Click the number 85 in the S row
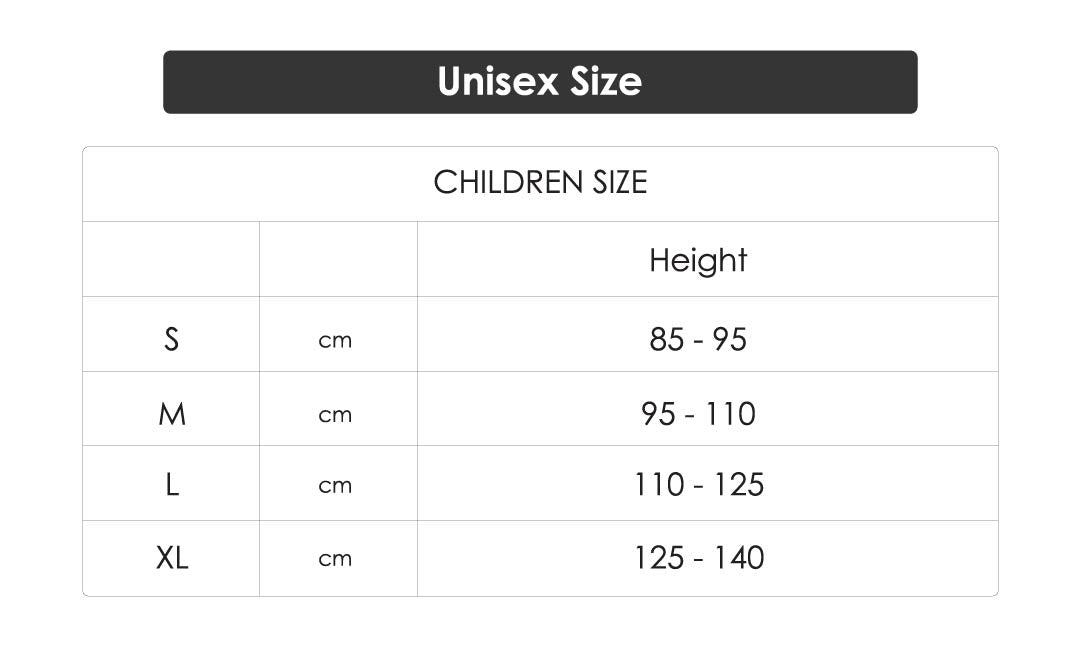Screen dimensions: 1081x670 pos(666,339)
